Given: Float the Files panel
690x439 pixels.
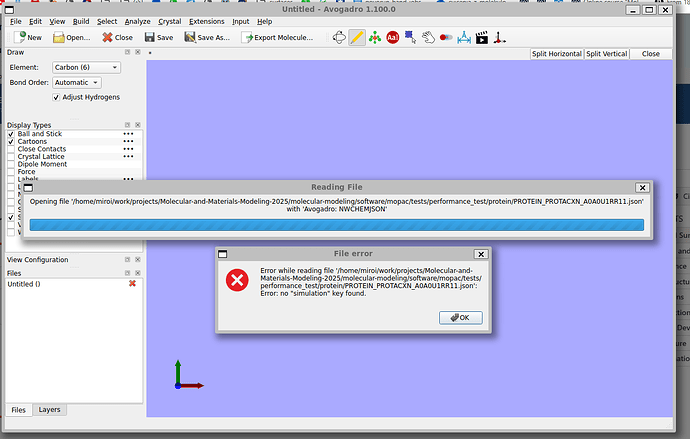Looking at the screenshot, I should (x=127, y=273).
